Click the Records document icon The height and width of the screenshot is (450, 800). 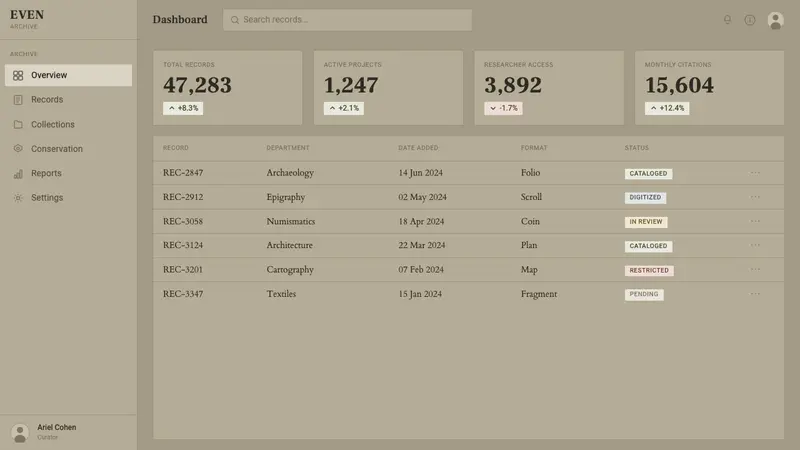coord(18,100)
